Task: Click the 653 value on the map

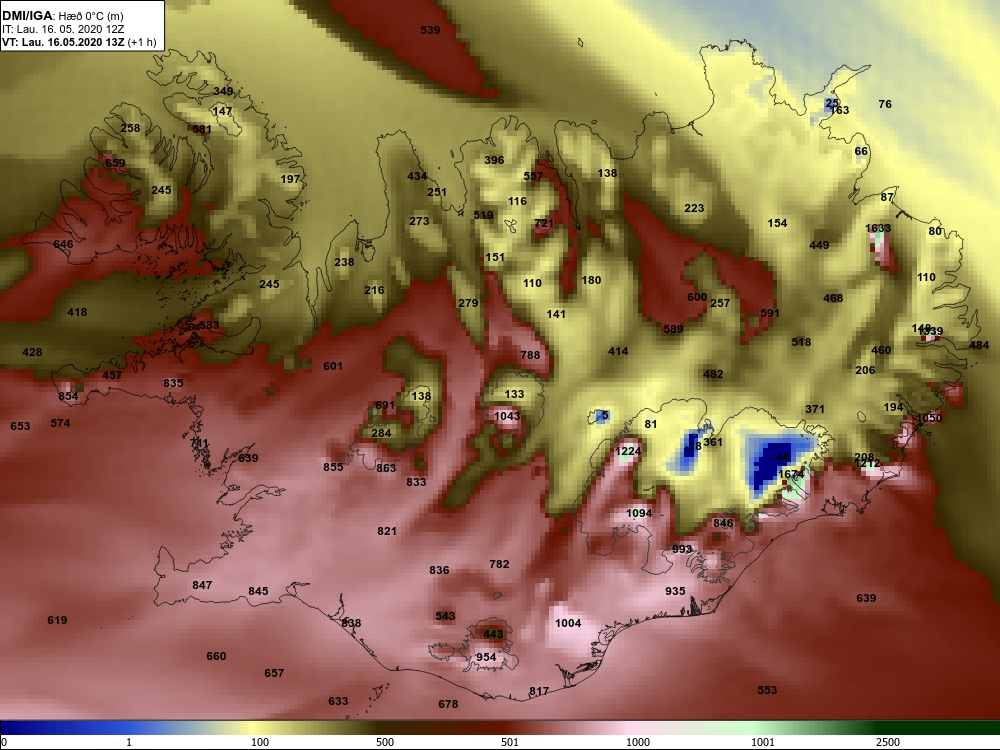Action: [20, 426]
